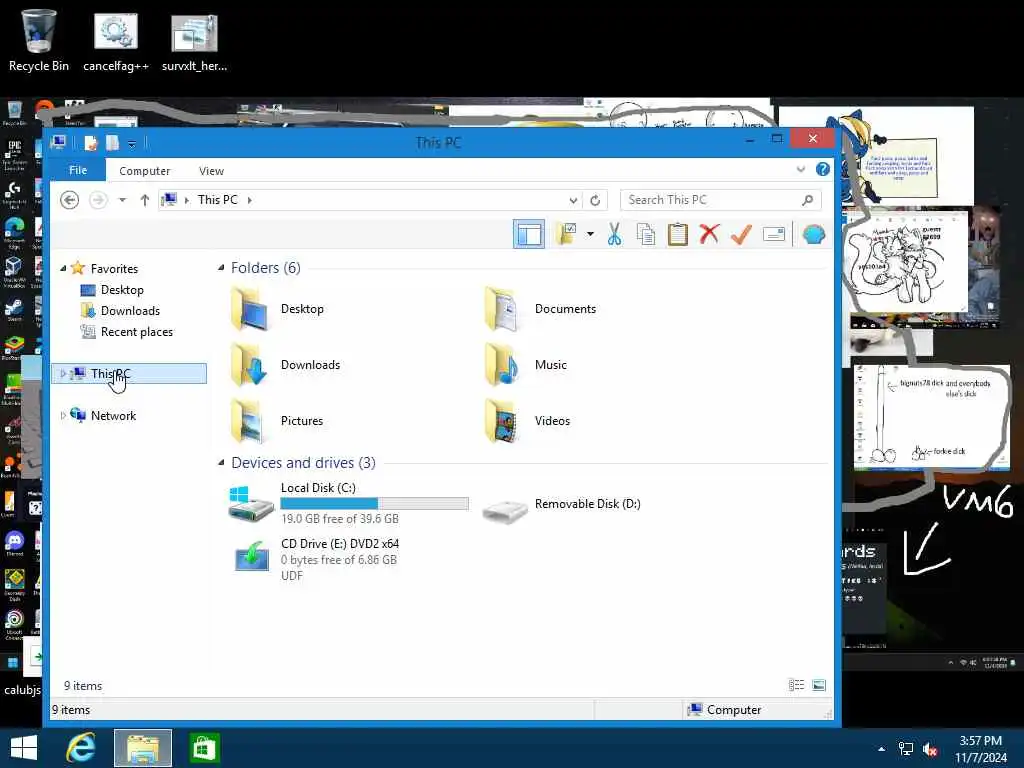The image size is (1024, 768).
Task: Click the Copy icon in toolbar
Action: point(646,234)
